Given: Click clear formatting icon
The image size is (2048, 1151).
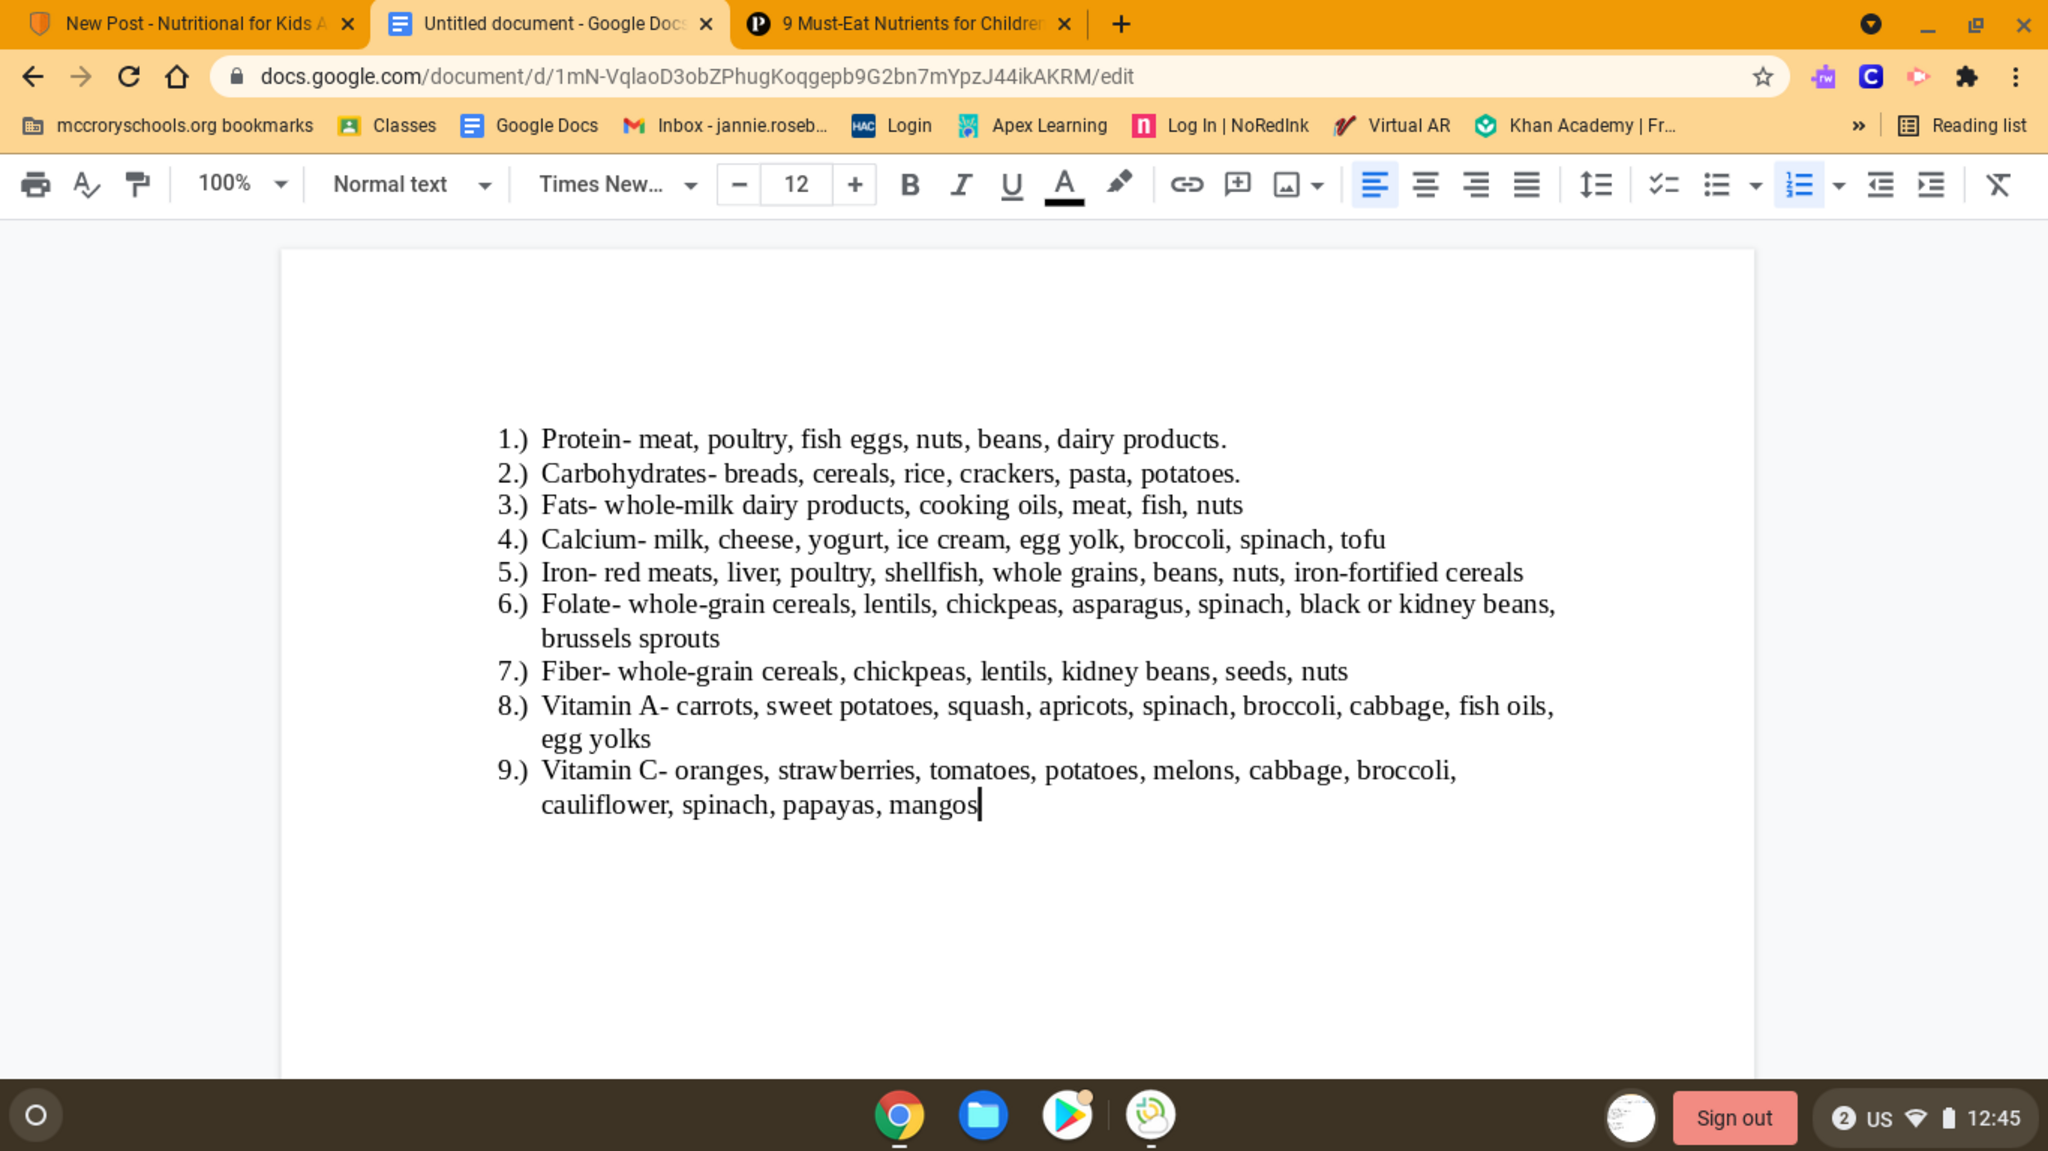Looking at the screenshot, I should tap(1997, 184).
